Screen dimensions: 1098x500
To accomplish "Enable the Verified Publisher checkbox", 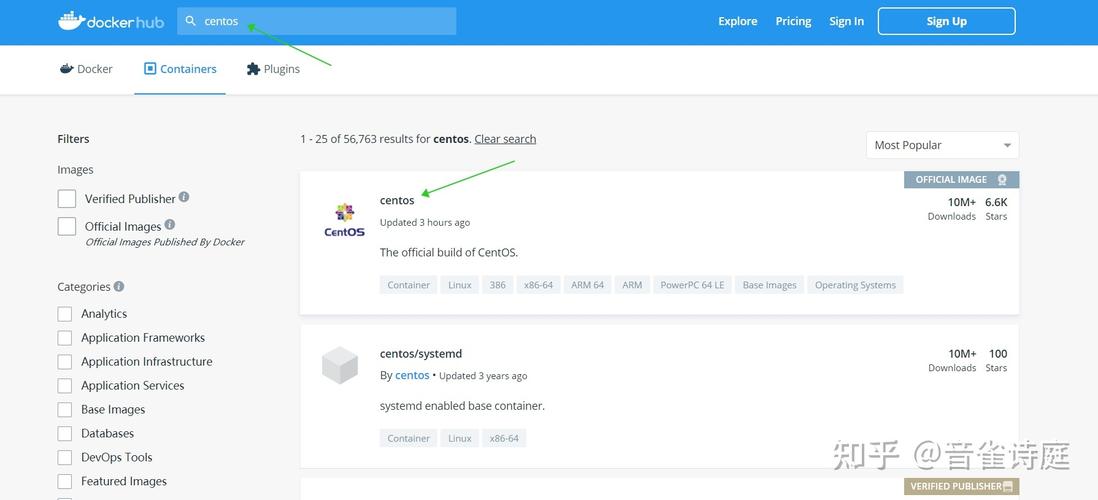I will (x=67, y=199).
